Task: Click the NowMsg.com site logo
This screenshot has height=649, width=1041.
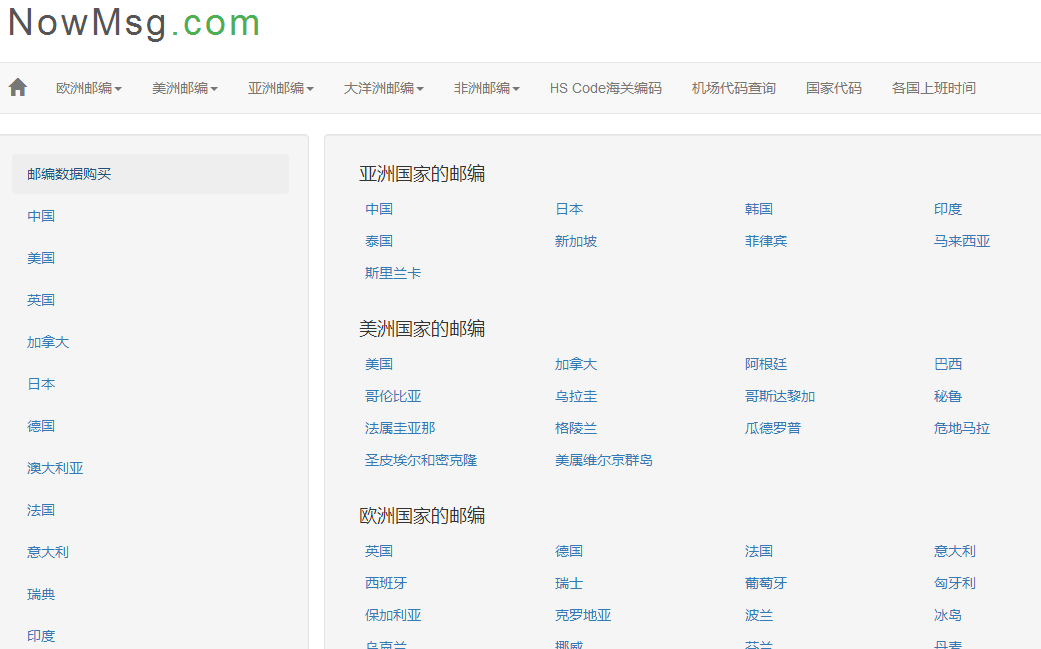Action: pos(134,22)
